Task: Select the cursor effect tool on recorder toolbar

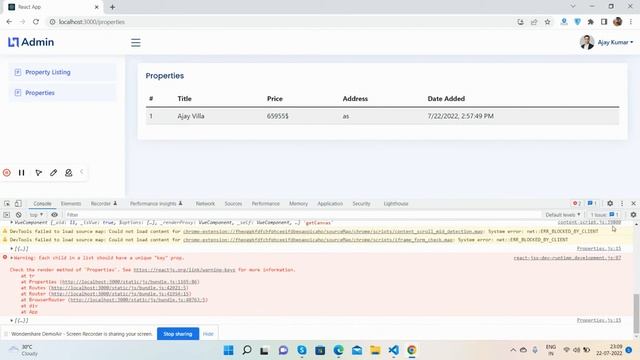Action: 38,173
